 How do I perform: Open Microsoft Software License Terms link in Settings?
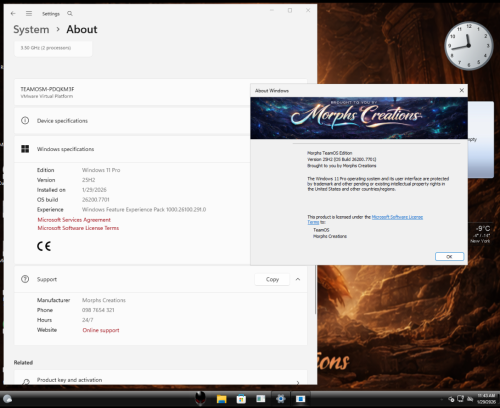(x=78, y=228)
